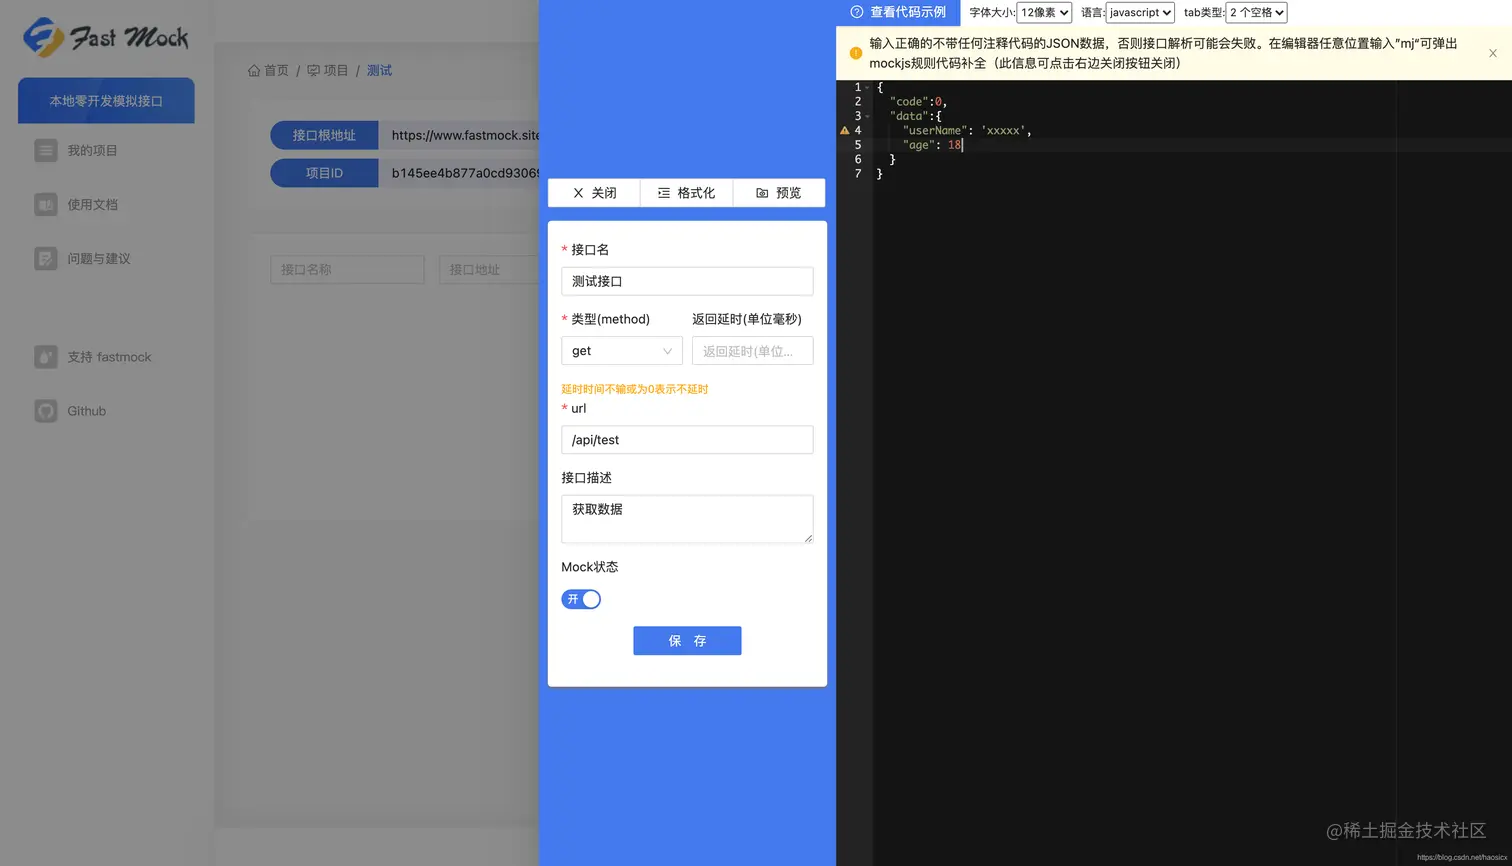Viewport: 1512px width, 866px height.
Task: Toggle the Mock状态 switch off
Action: pos(580,599)
